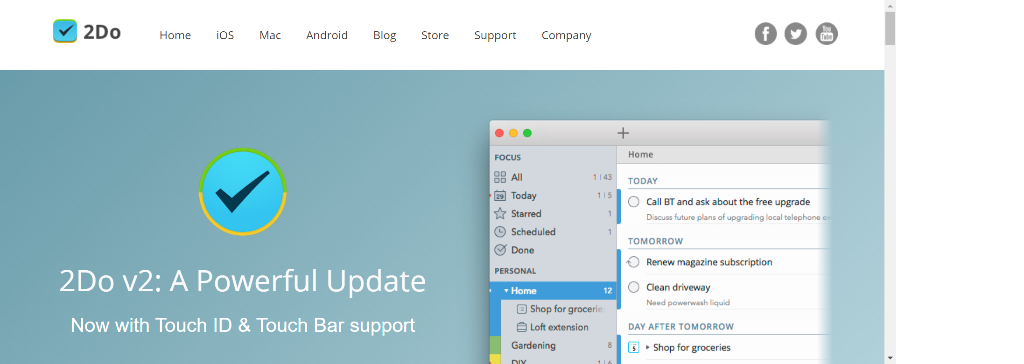Select the All row in Focus
The width and height of the screenshot is (1024, 364).
[x=553, y=177]
